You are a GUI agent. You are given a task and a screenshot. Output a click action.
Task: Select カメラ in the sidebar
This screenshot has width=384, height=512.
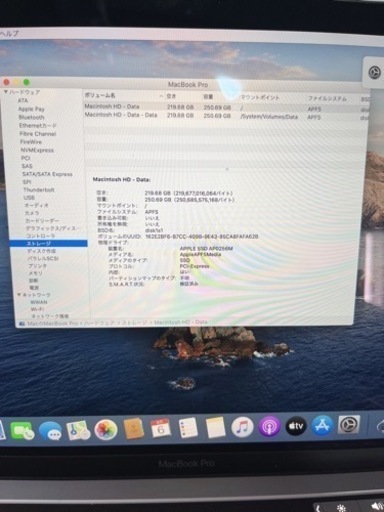coord(32,213)
